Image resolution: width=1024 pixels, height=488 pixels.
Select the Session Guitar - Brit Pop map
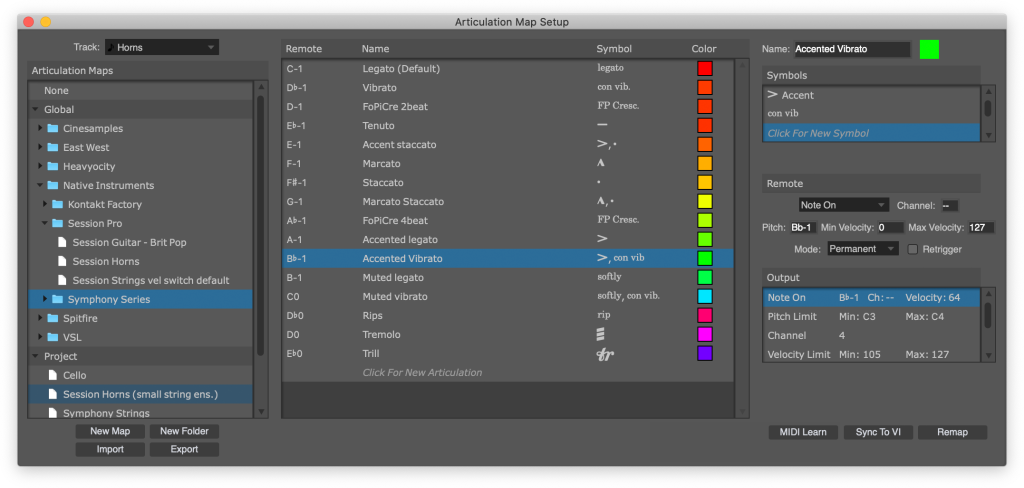(126, 242)
